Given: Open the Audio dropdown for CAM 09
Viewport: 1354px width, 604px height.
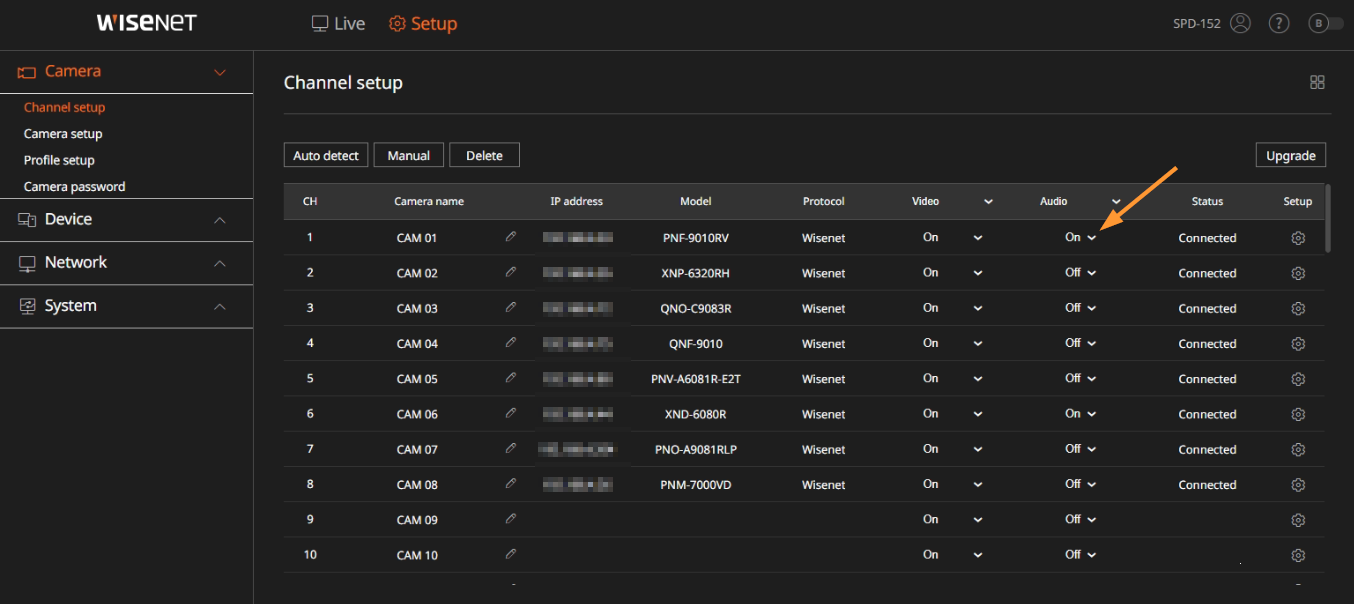Looking at the screenshot, I should (1092, 519).
